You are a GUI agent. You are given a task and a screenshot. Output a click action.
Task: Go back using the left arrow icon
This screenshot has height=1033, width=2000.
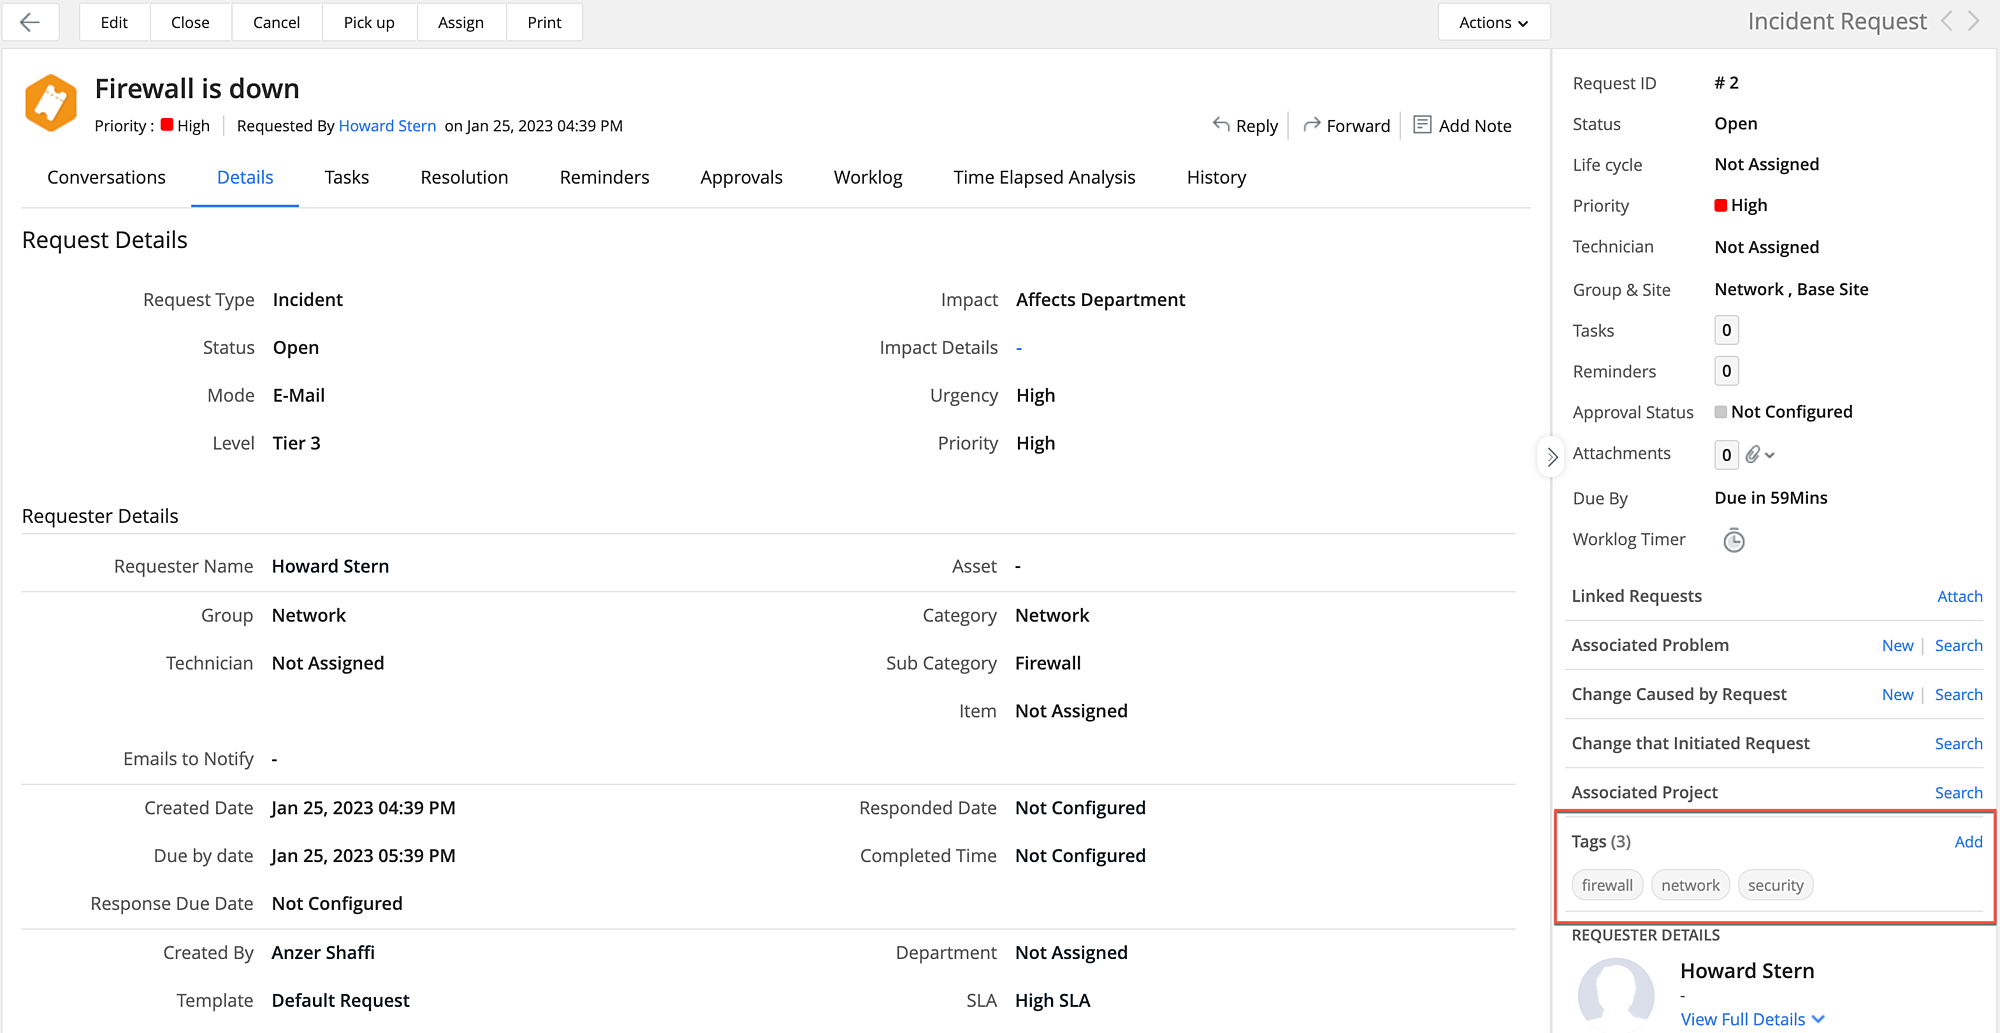tap(30, 22)
